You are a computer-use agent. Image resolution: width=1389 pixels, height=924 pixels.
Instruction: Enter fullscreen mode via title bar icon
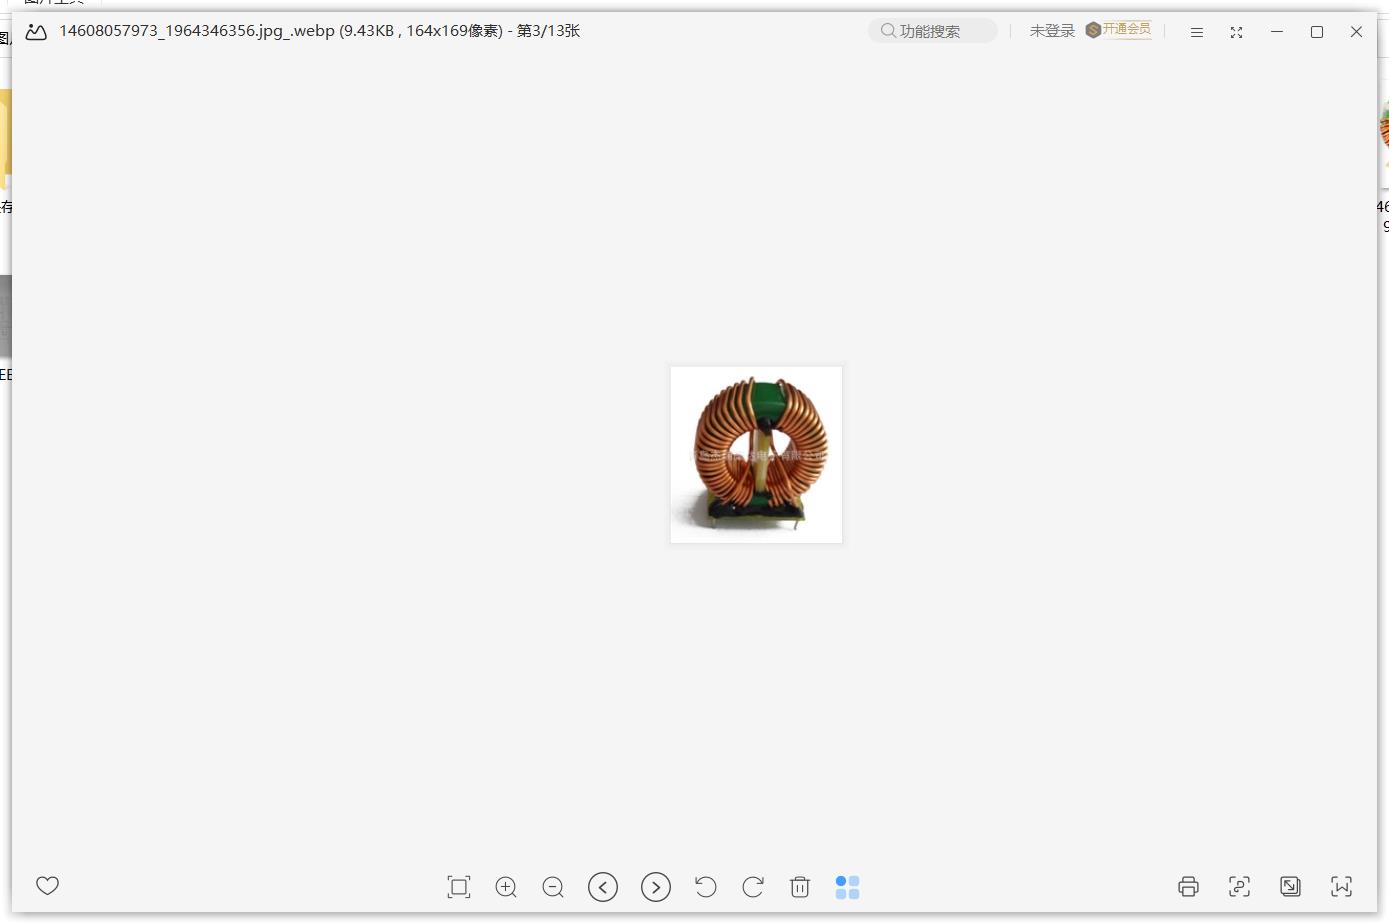(1236, 32)
